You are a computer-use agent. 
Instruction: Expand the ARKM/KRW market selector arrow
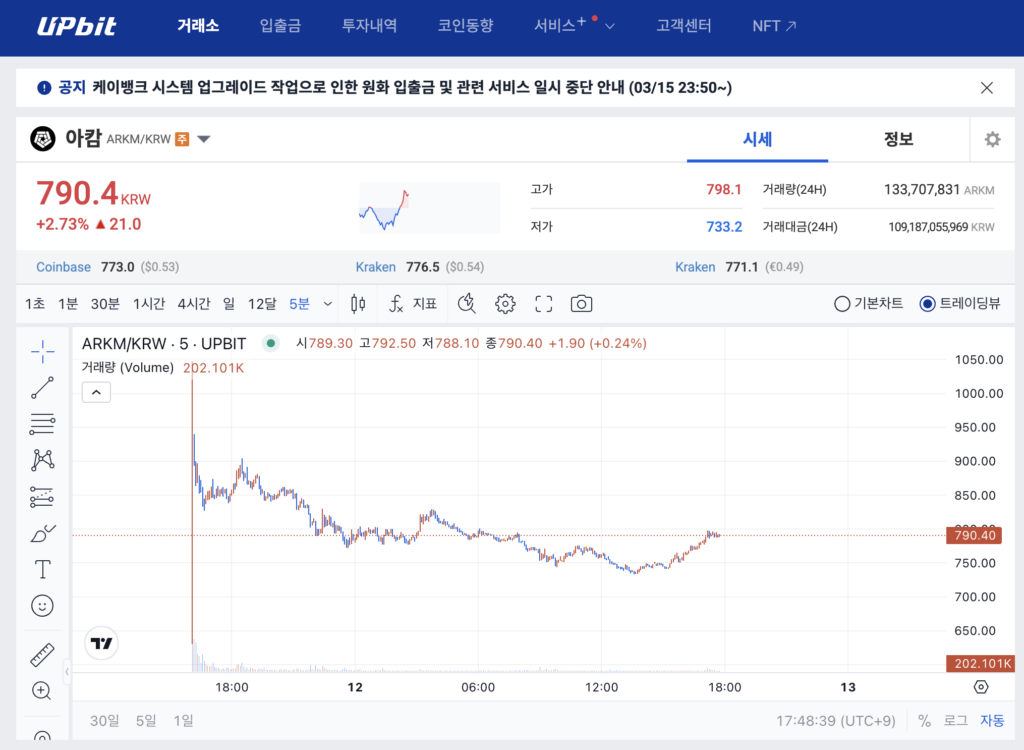click(x=204, y=139)
